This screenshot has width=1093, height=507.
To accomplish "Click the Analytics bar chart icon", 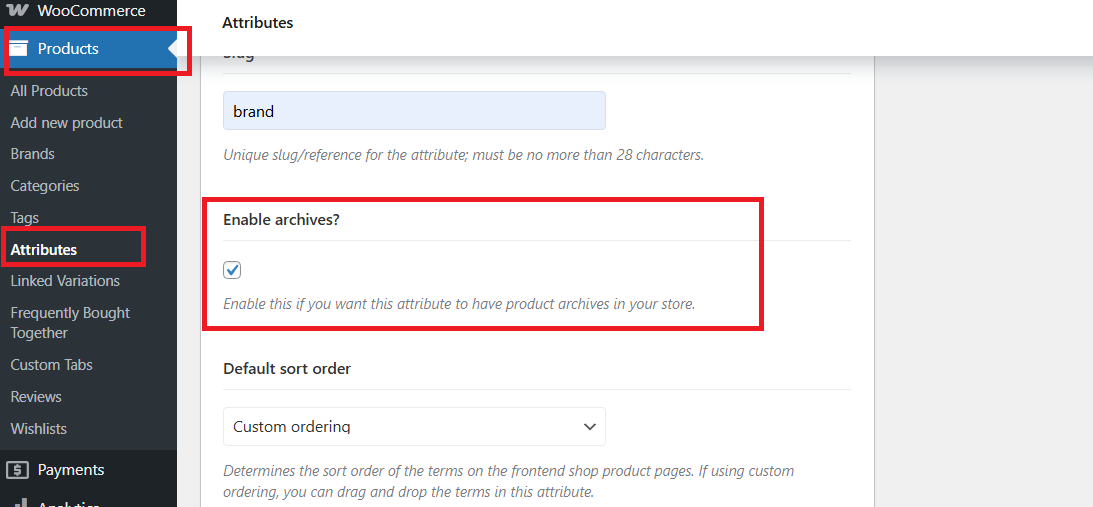I will pyautogui.click(x=21, y=502).
